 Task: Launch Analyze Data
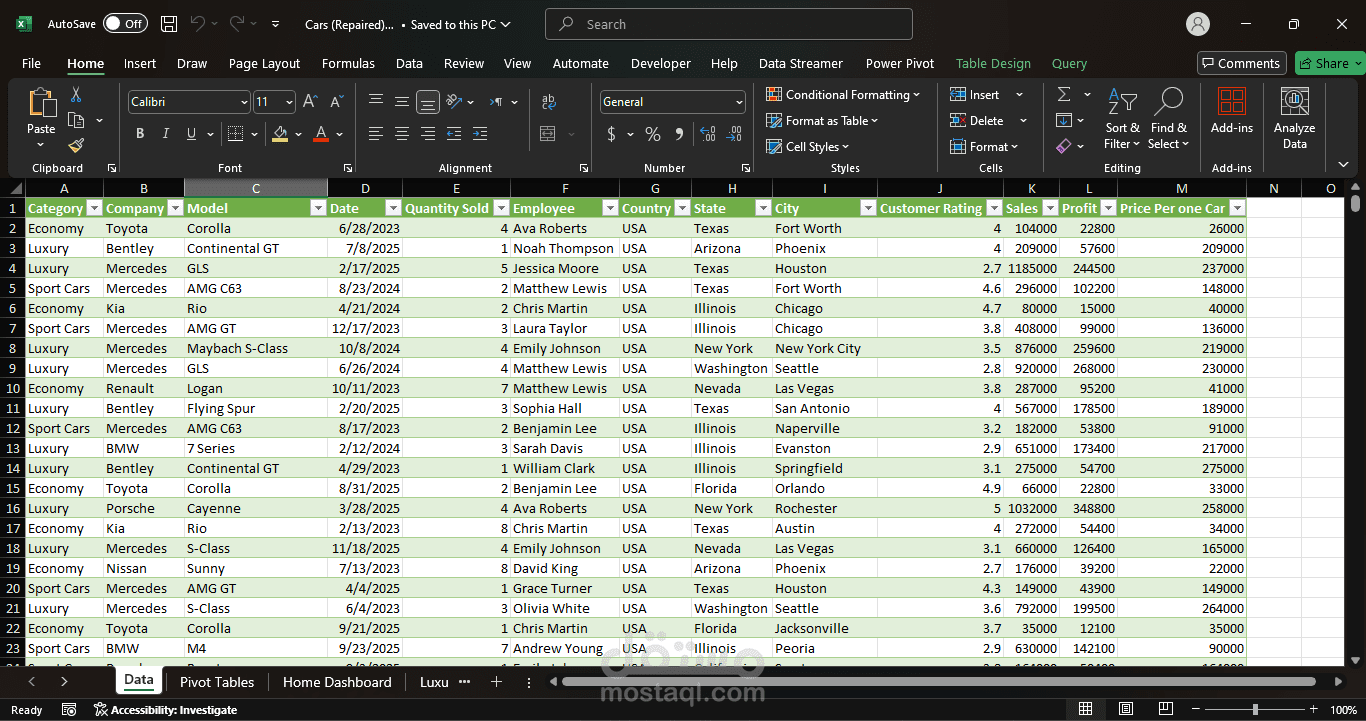1294,119
